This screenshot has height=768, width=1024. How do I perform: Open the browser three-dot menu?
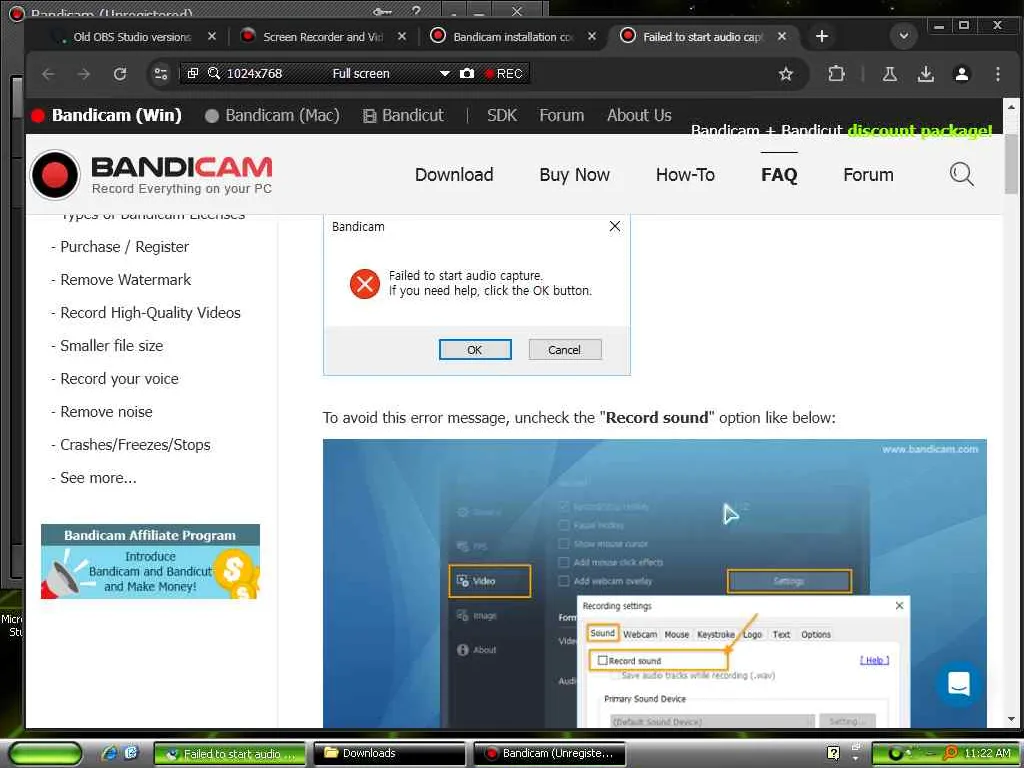[997, 74]
